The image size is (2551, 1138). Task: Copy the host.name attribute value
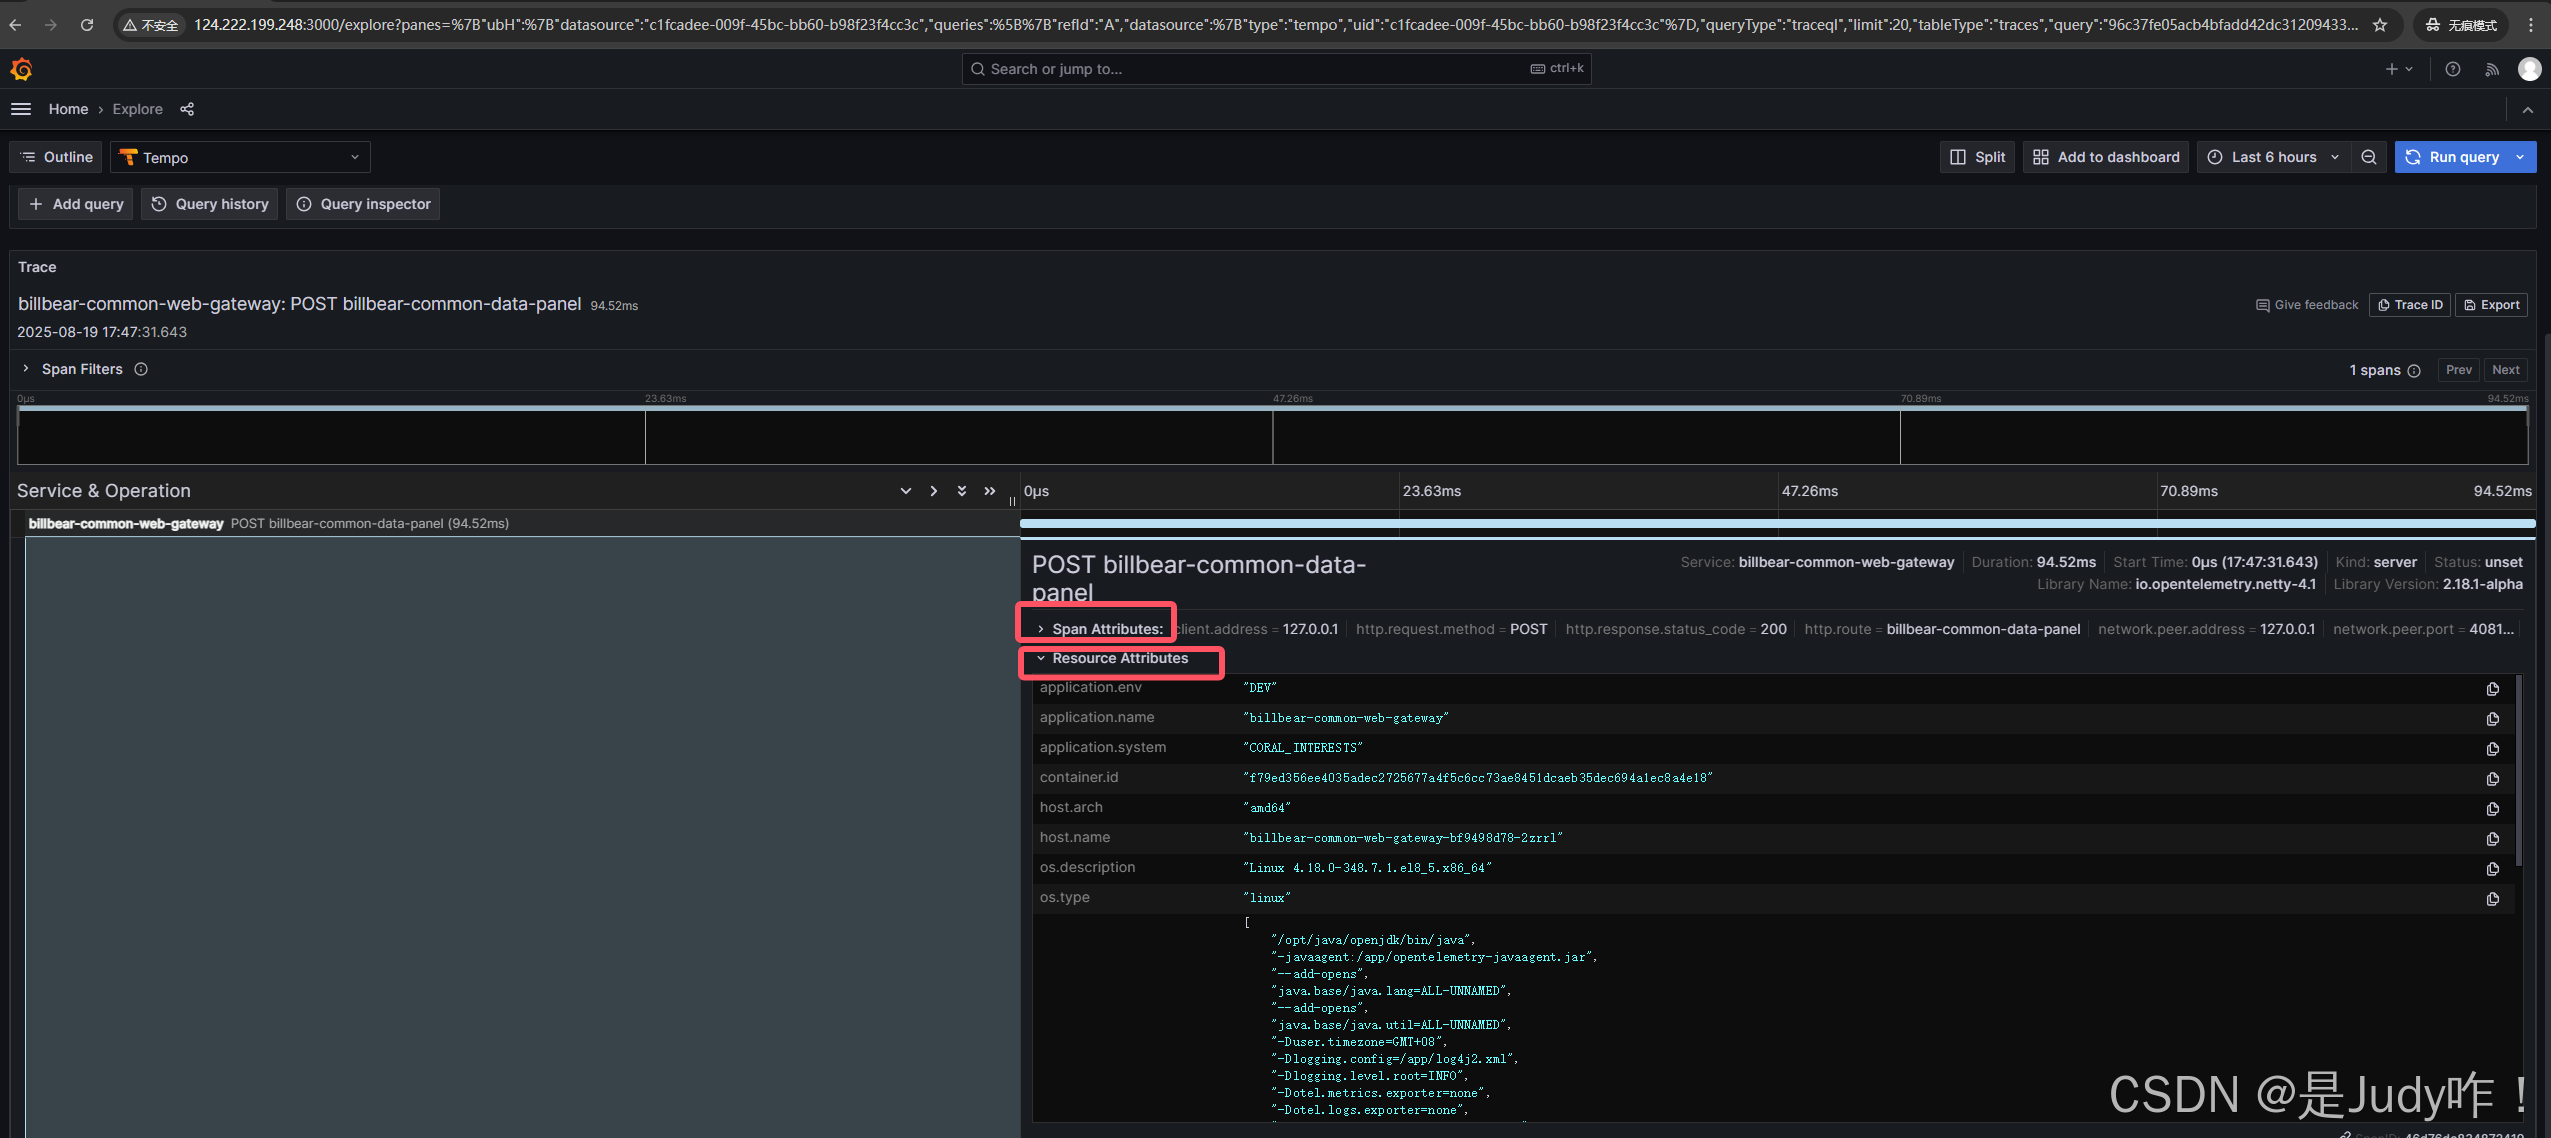pos(2492,839)
